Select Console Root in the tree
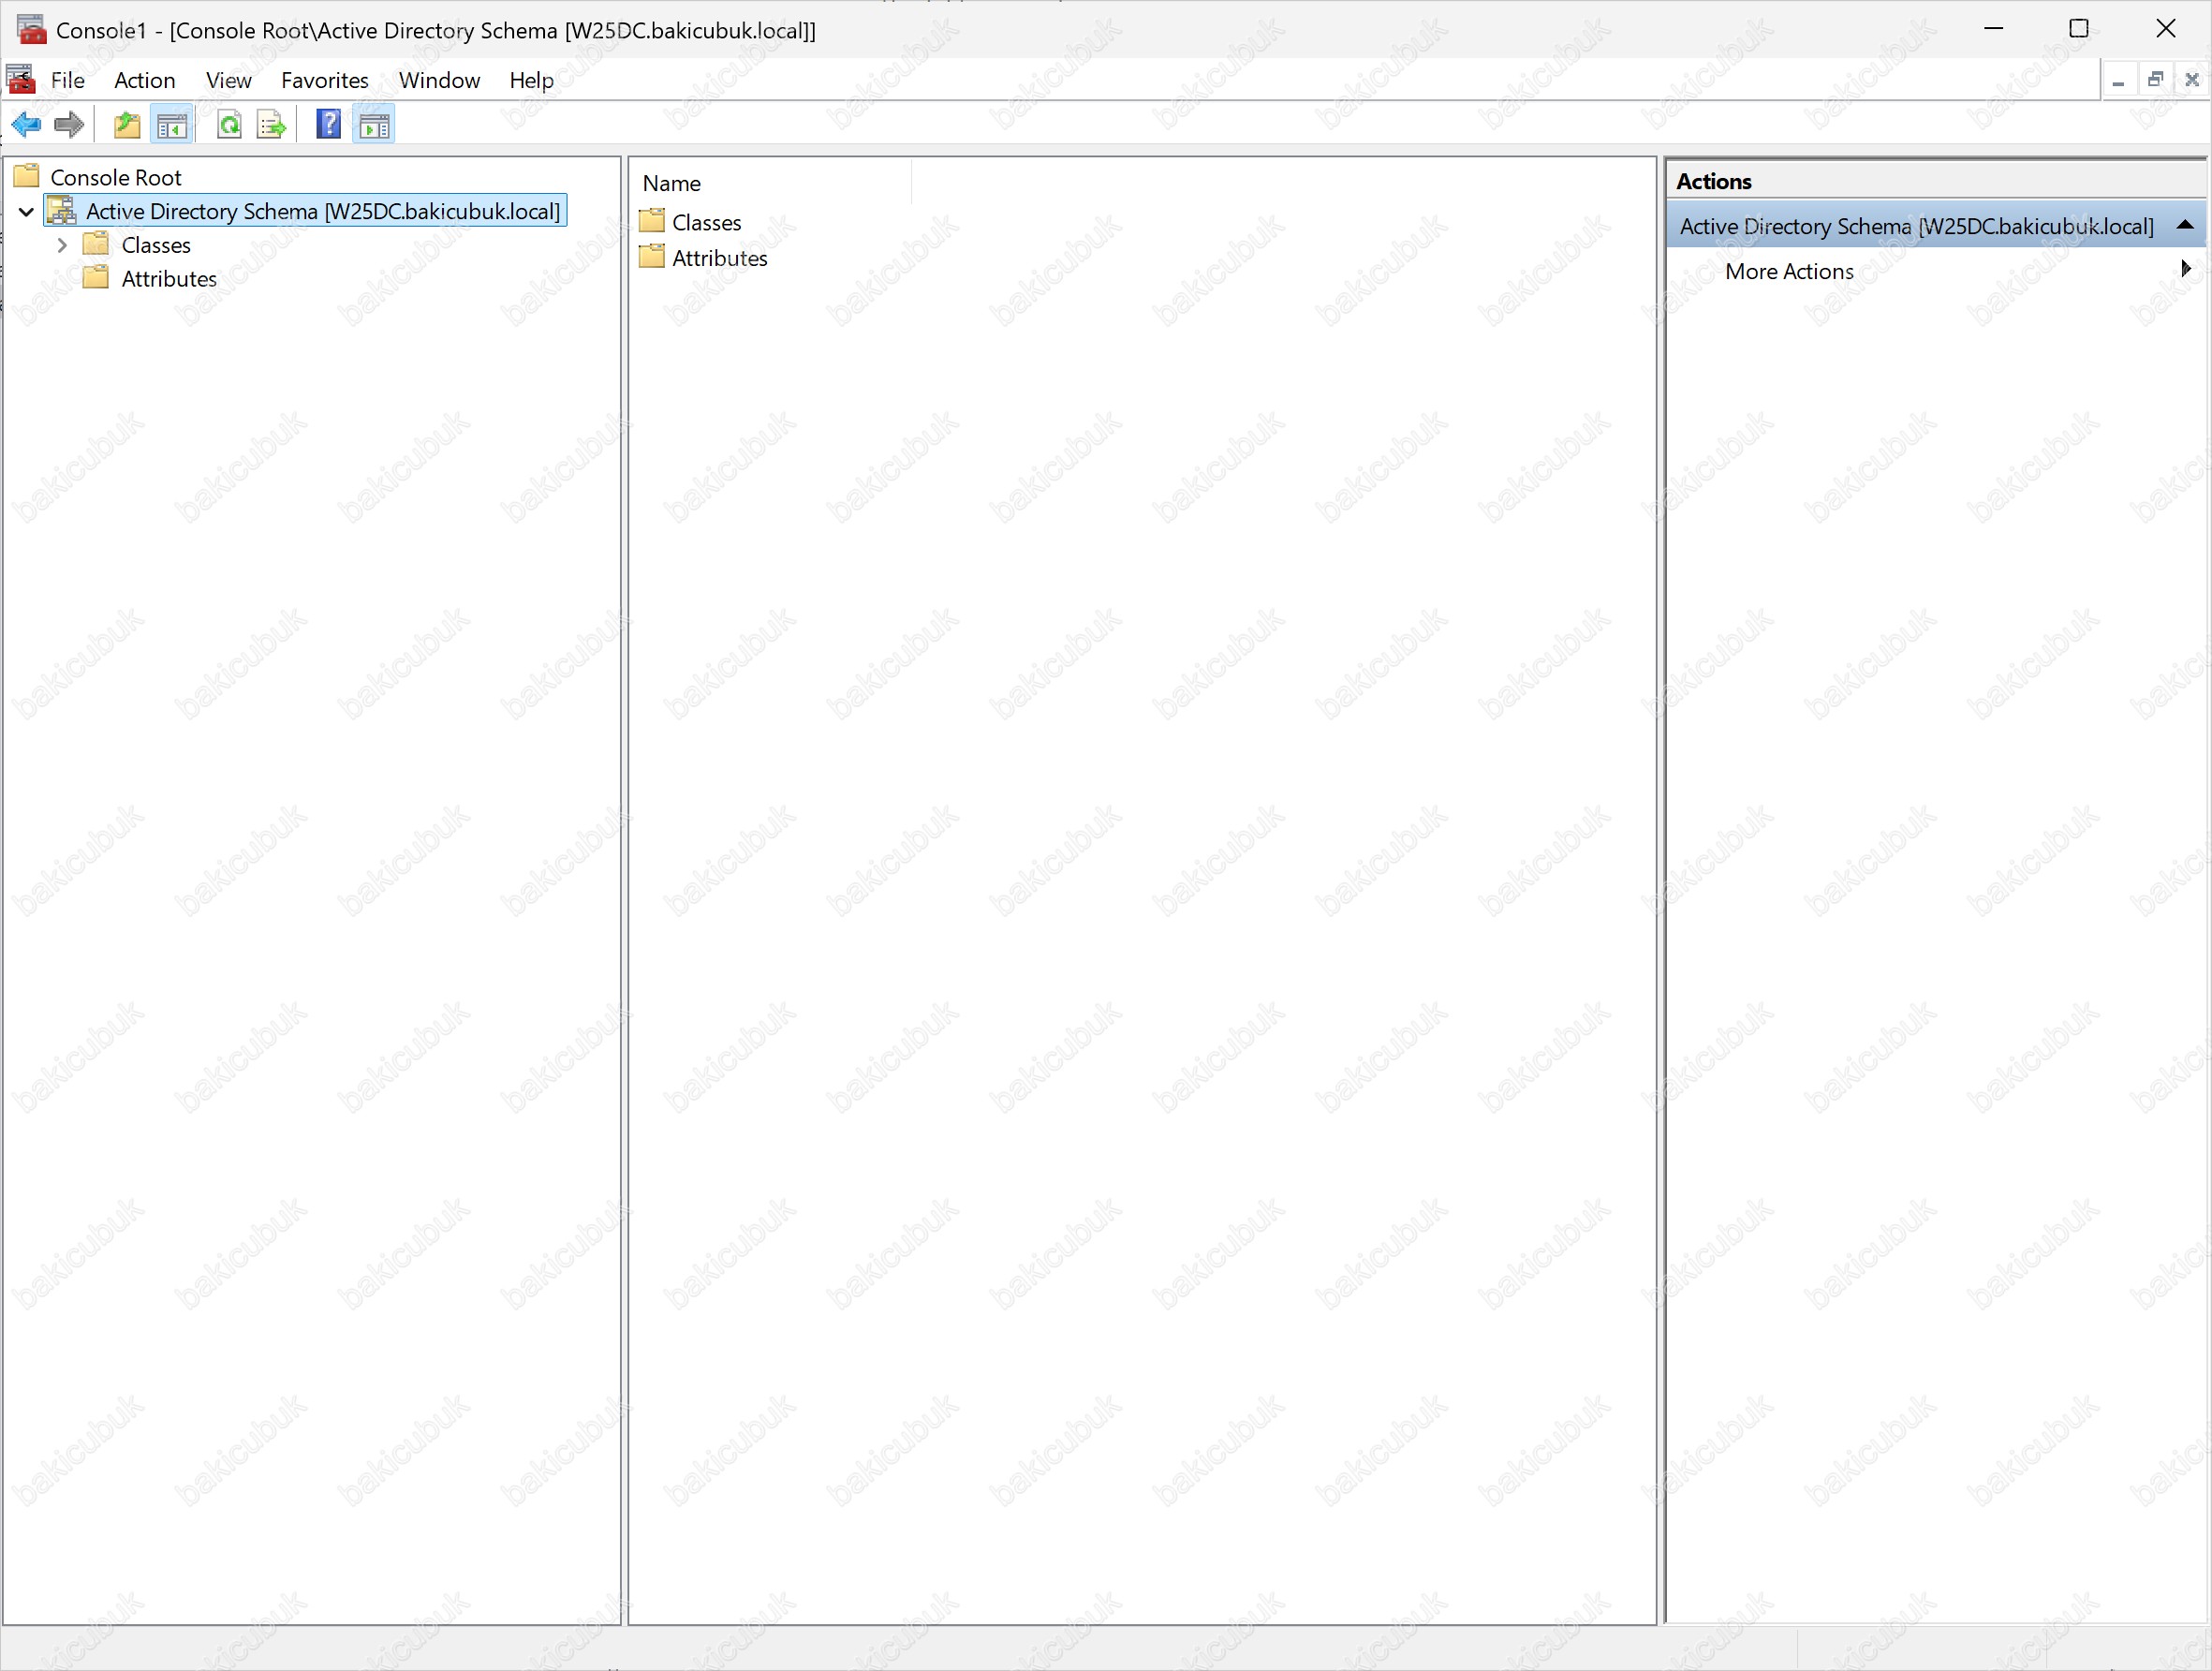Viewport: 2212px width, 1671px height. 116,177
